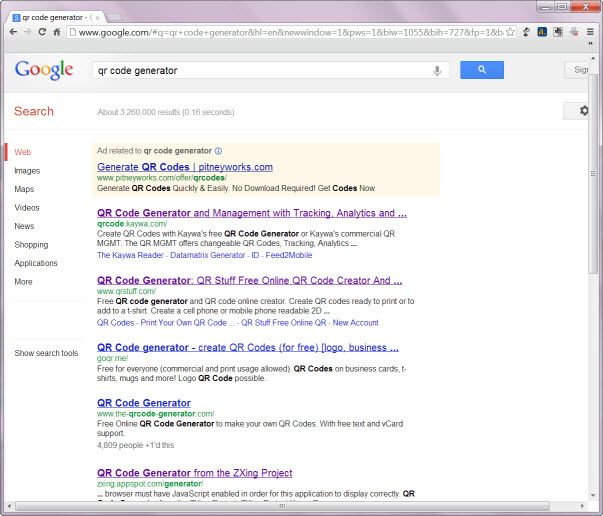Expand Show search tools
The image size is (603, 516).
pos(46,353)
